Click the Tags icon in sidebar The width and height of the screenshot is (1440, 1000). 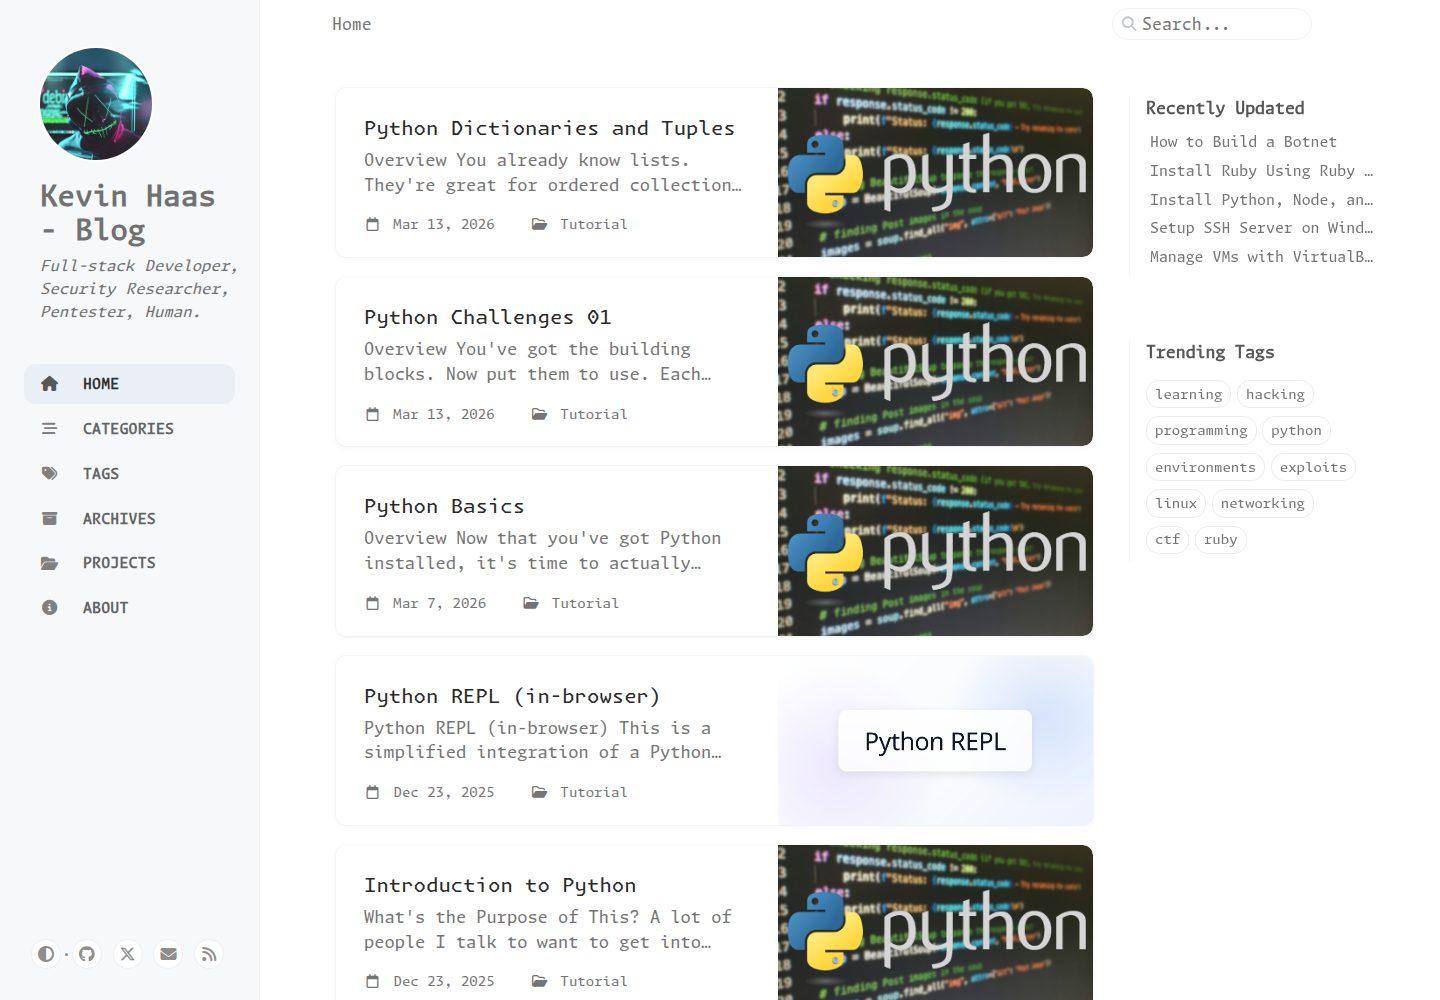49,474
